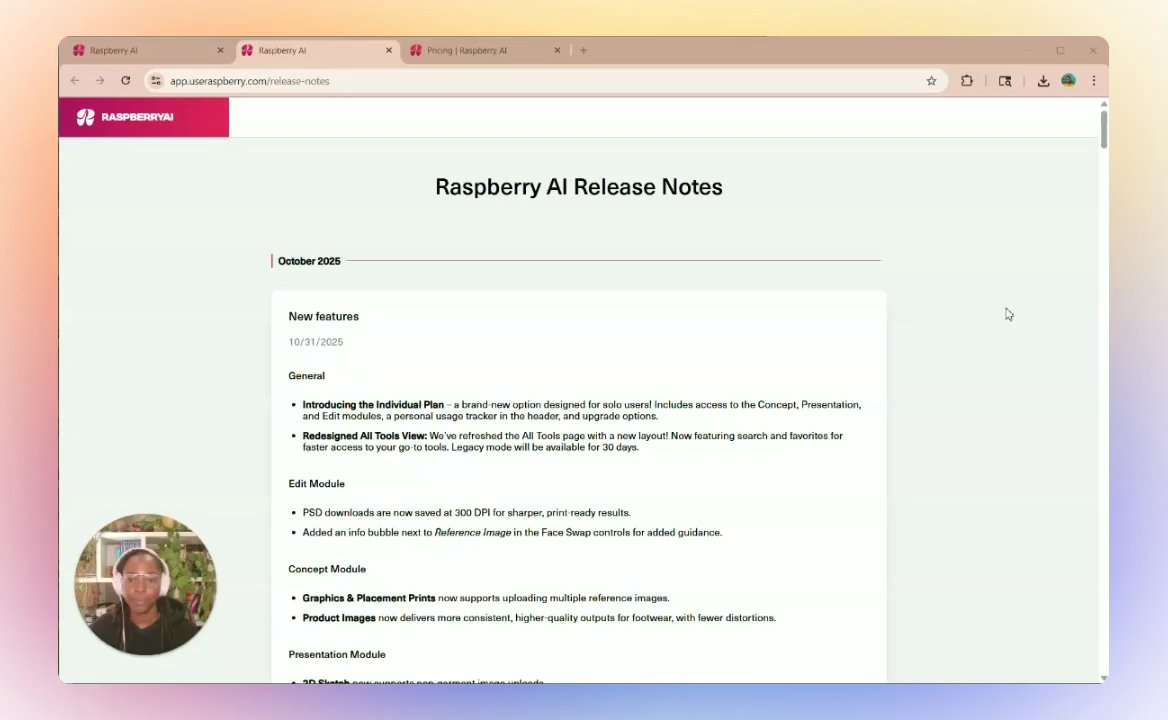Reload the release notes page
The height and width of the screenshot is (720, 1168).
126,80
